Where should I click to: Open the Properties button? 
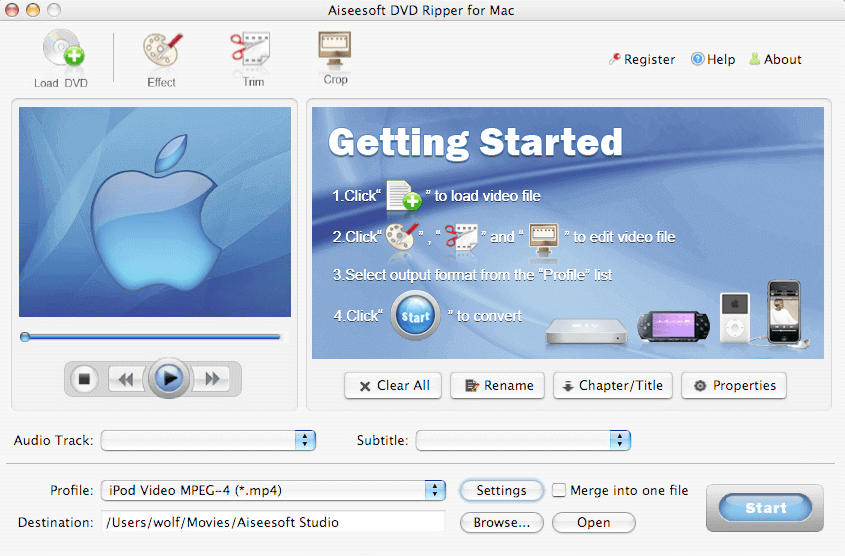pos(734,386)
